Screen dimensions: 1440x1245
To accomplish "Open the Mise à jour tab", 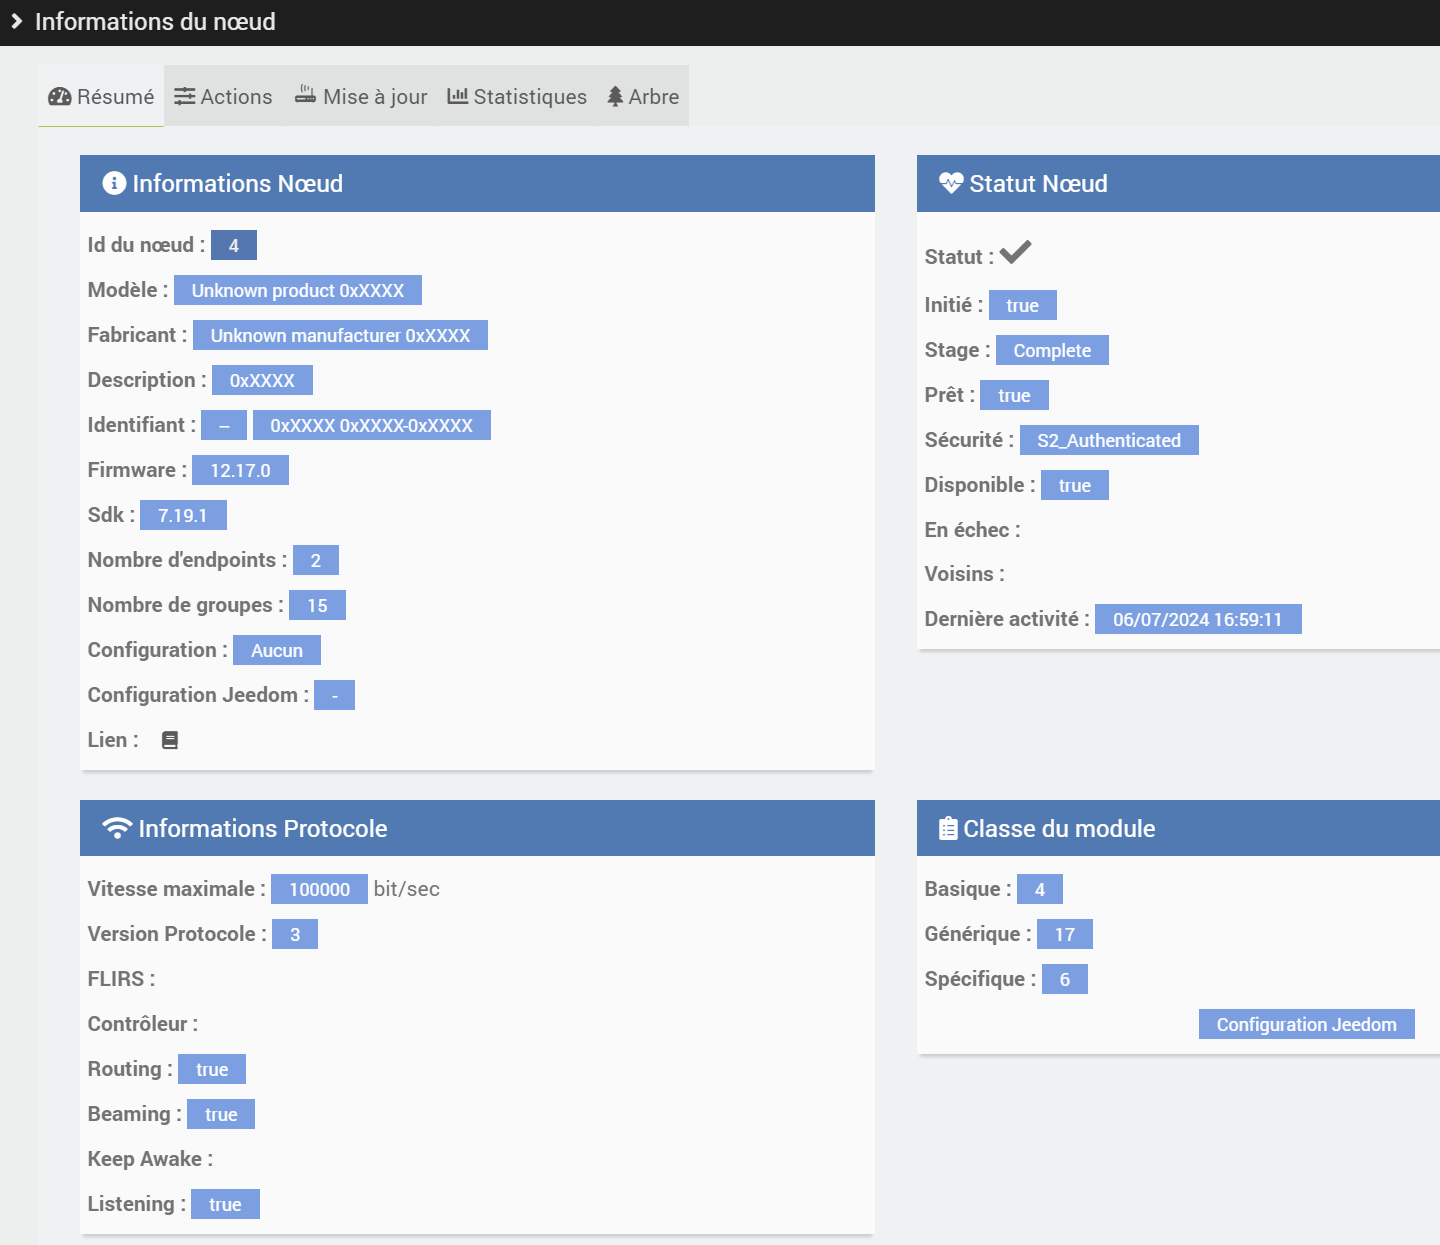I will 361,97.
